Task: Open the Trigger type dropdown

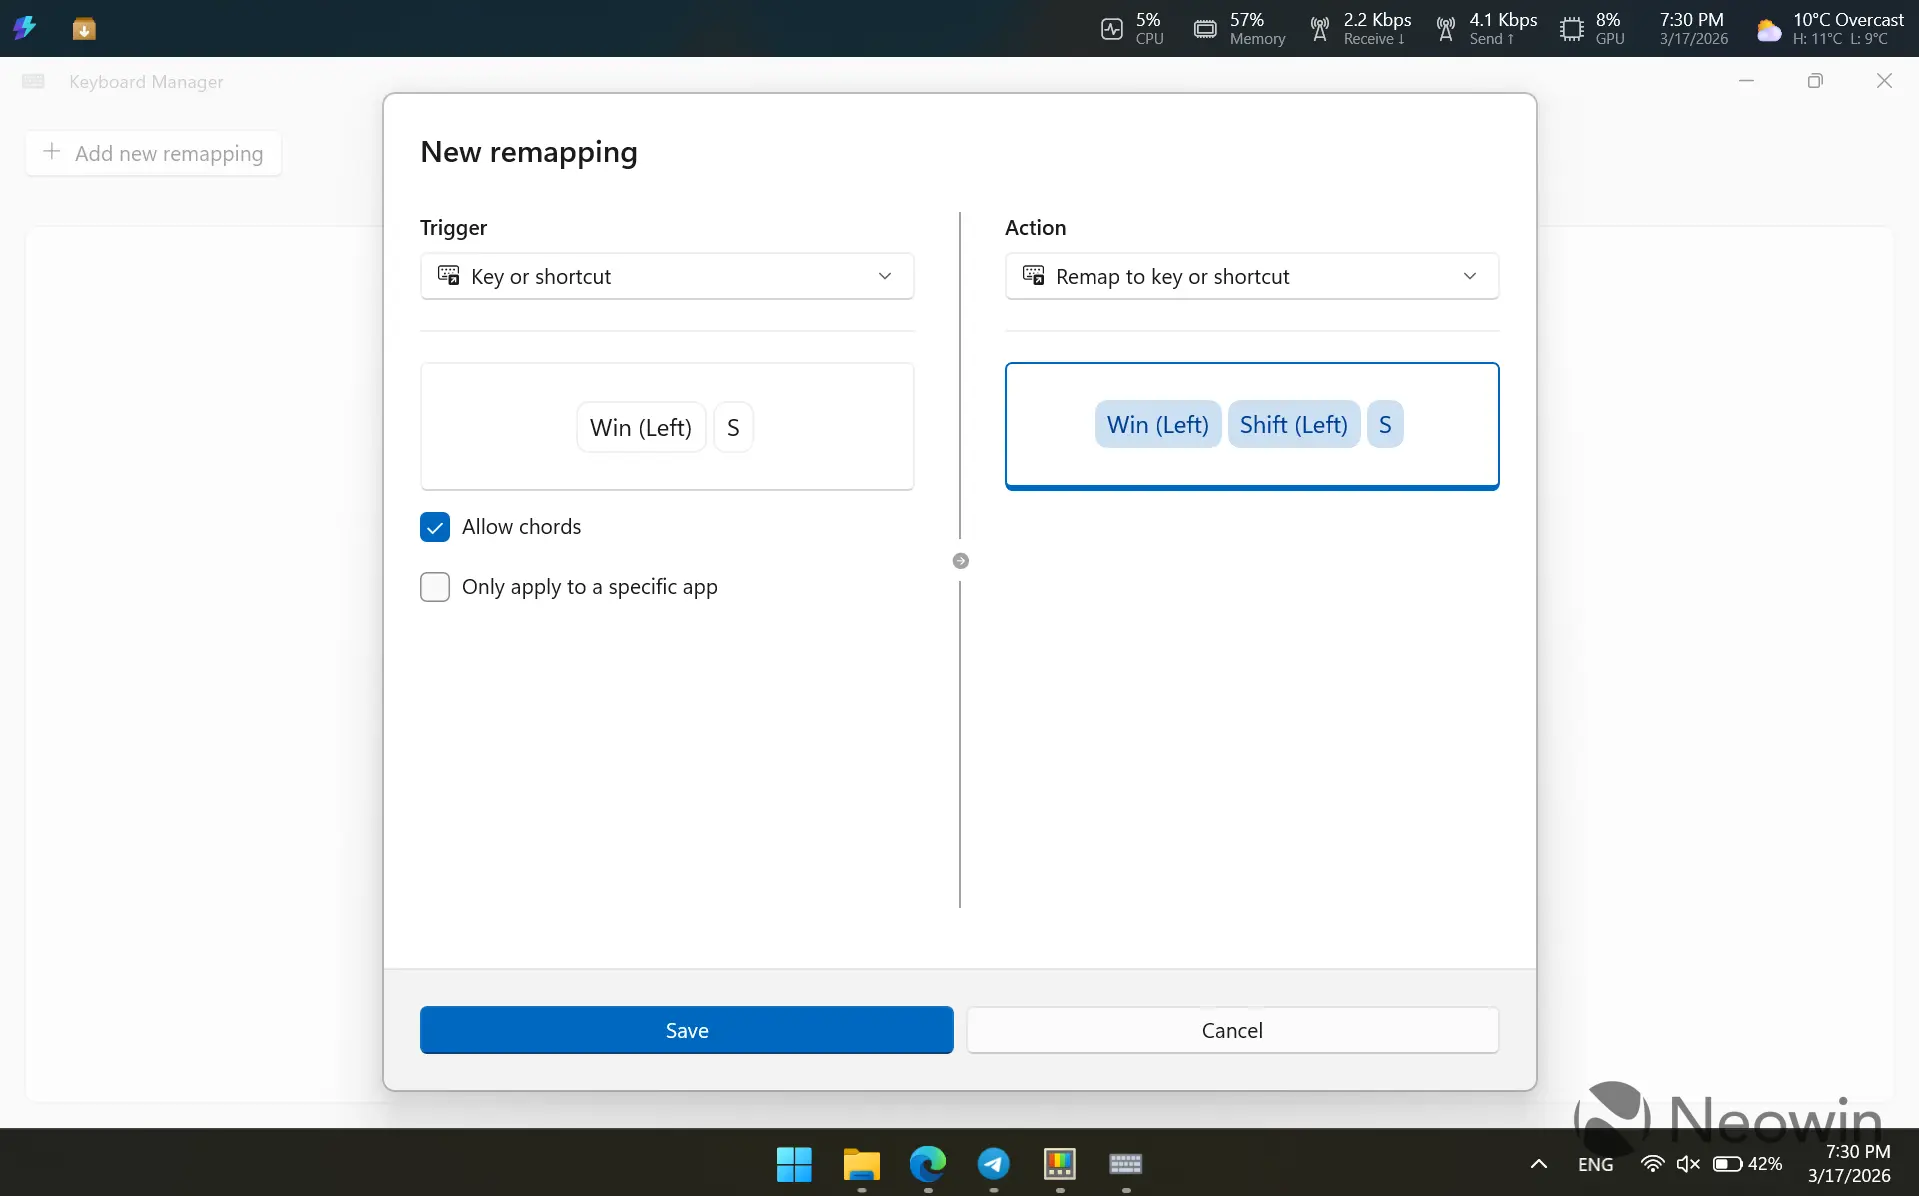Action: [667, 276]
